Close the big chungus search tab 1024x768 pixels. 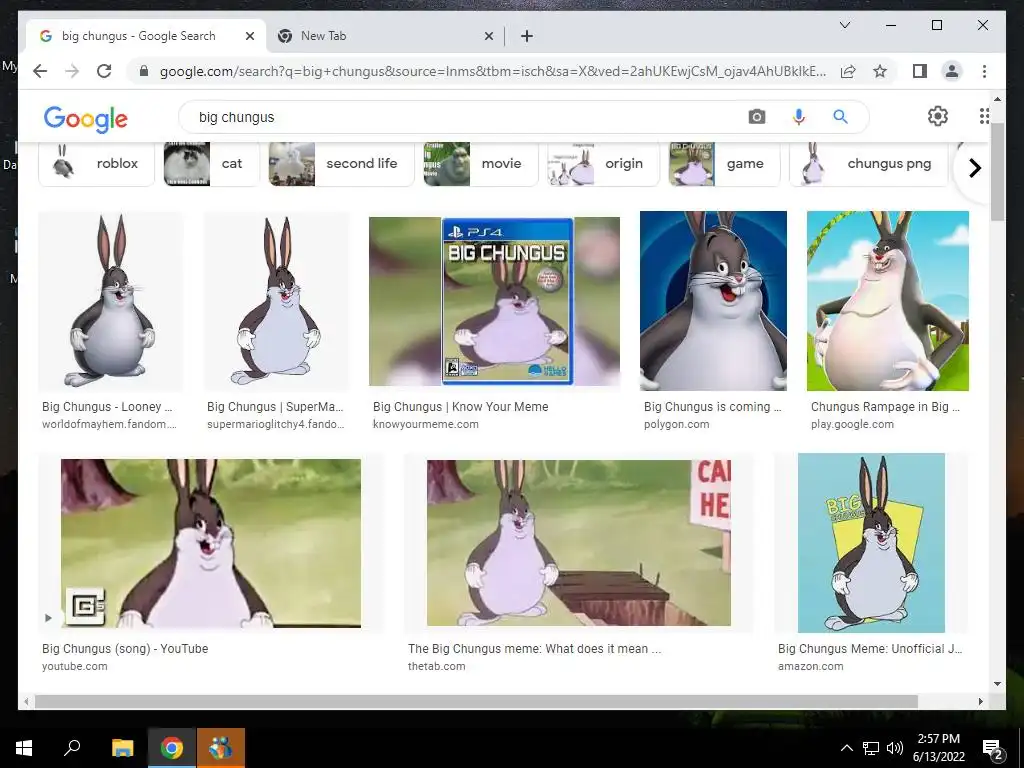click(249, 37)
